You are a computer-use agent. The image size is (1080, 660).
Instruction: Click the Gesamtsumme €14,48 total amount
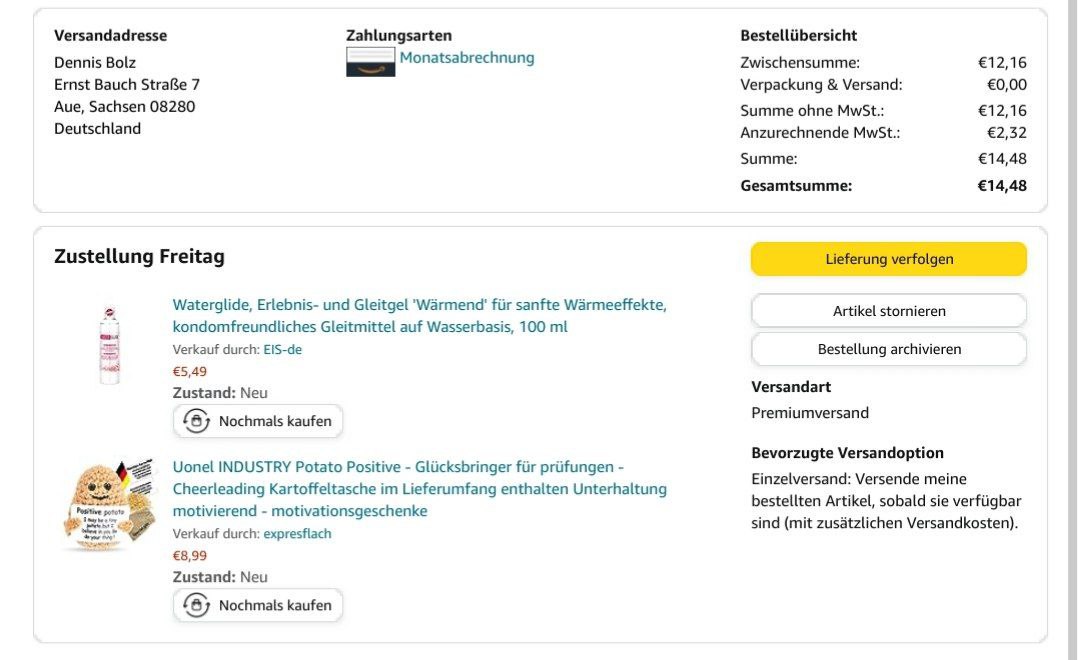click(1002, 185)
